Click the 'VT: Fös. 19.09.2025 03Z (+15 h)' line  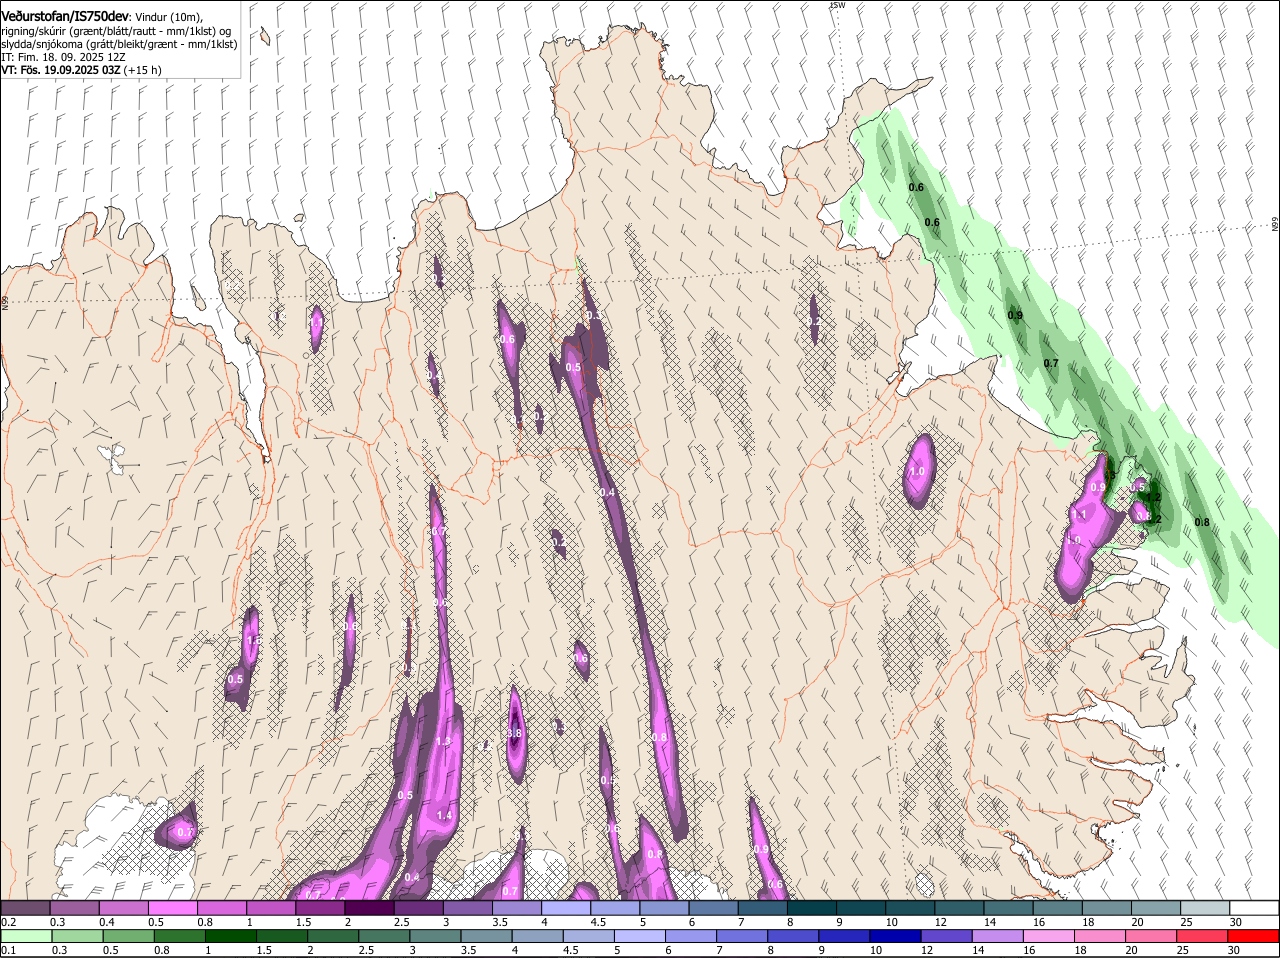coord(81,70)
